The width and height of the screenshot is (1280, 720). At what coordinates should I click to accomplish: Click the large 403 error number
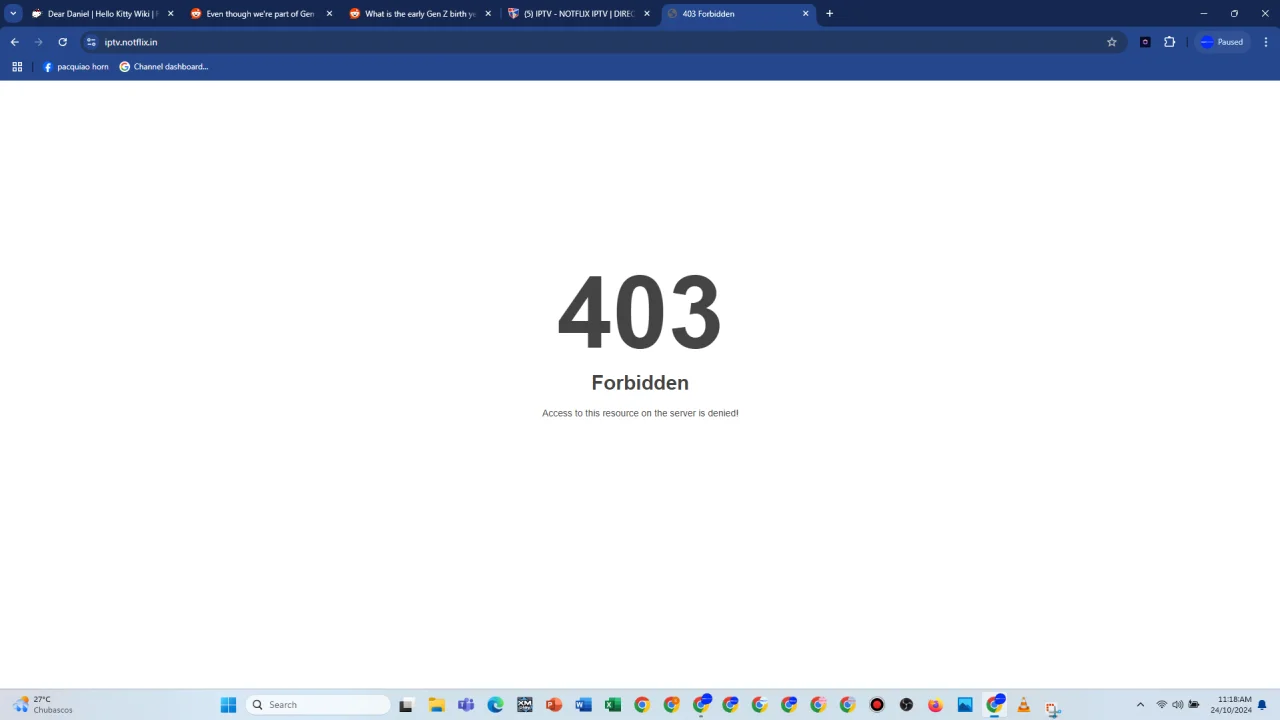click(640, 312)
